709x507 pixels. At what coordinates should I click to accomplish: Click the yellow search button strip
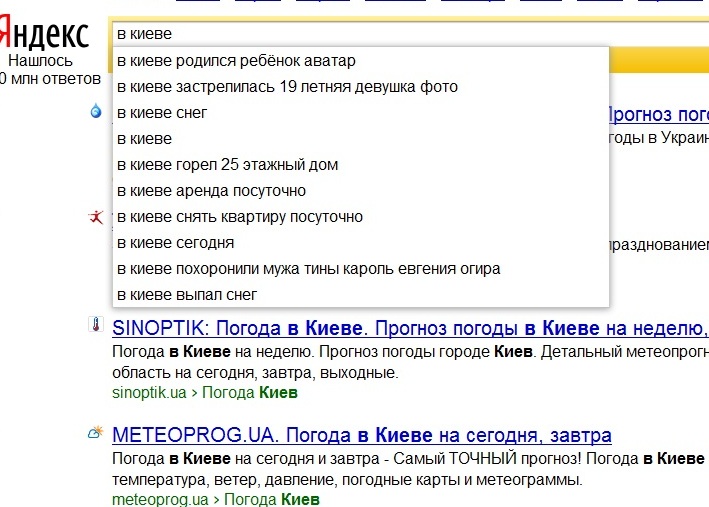click(659, 60)
